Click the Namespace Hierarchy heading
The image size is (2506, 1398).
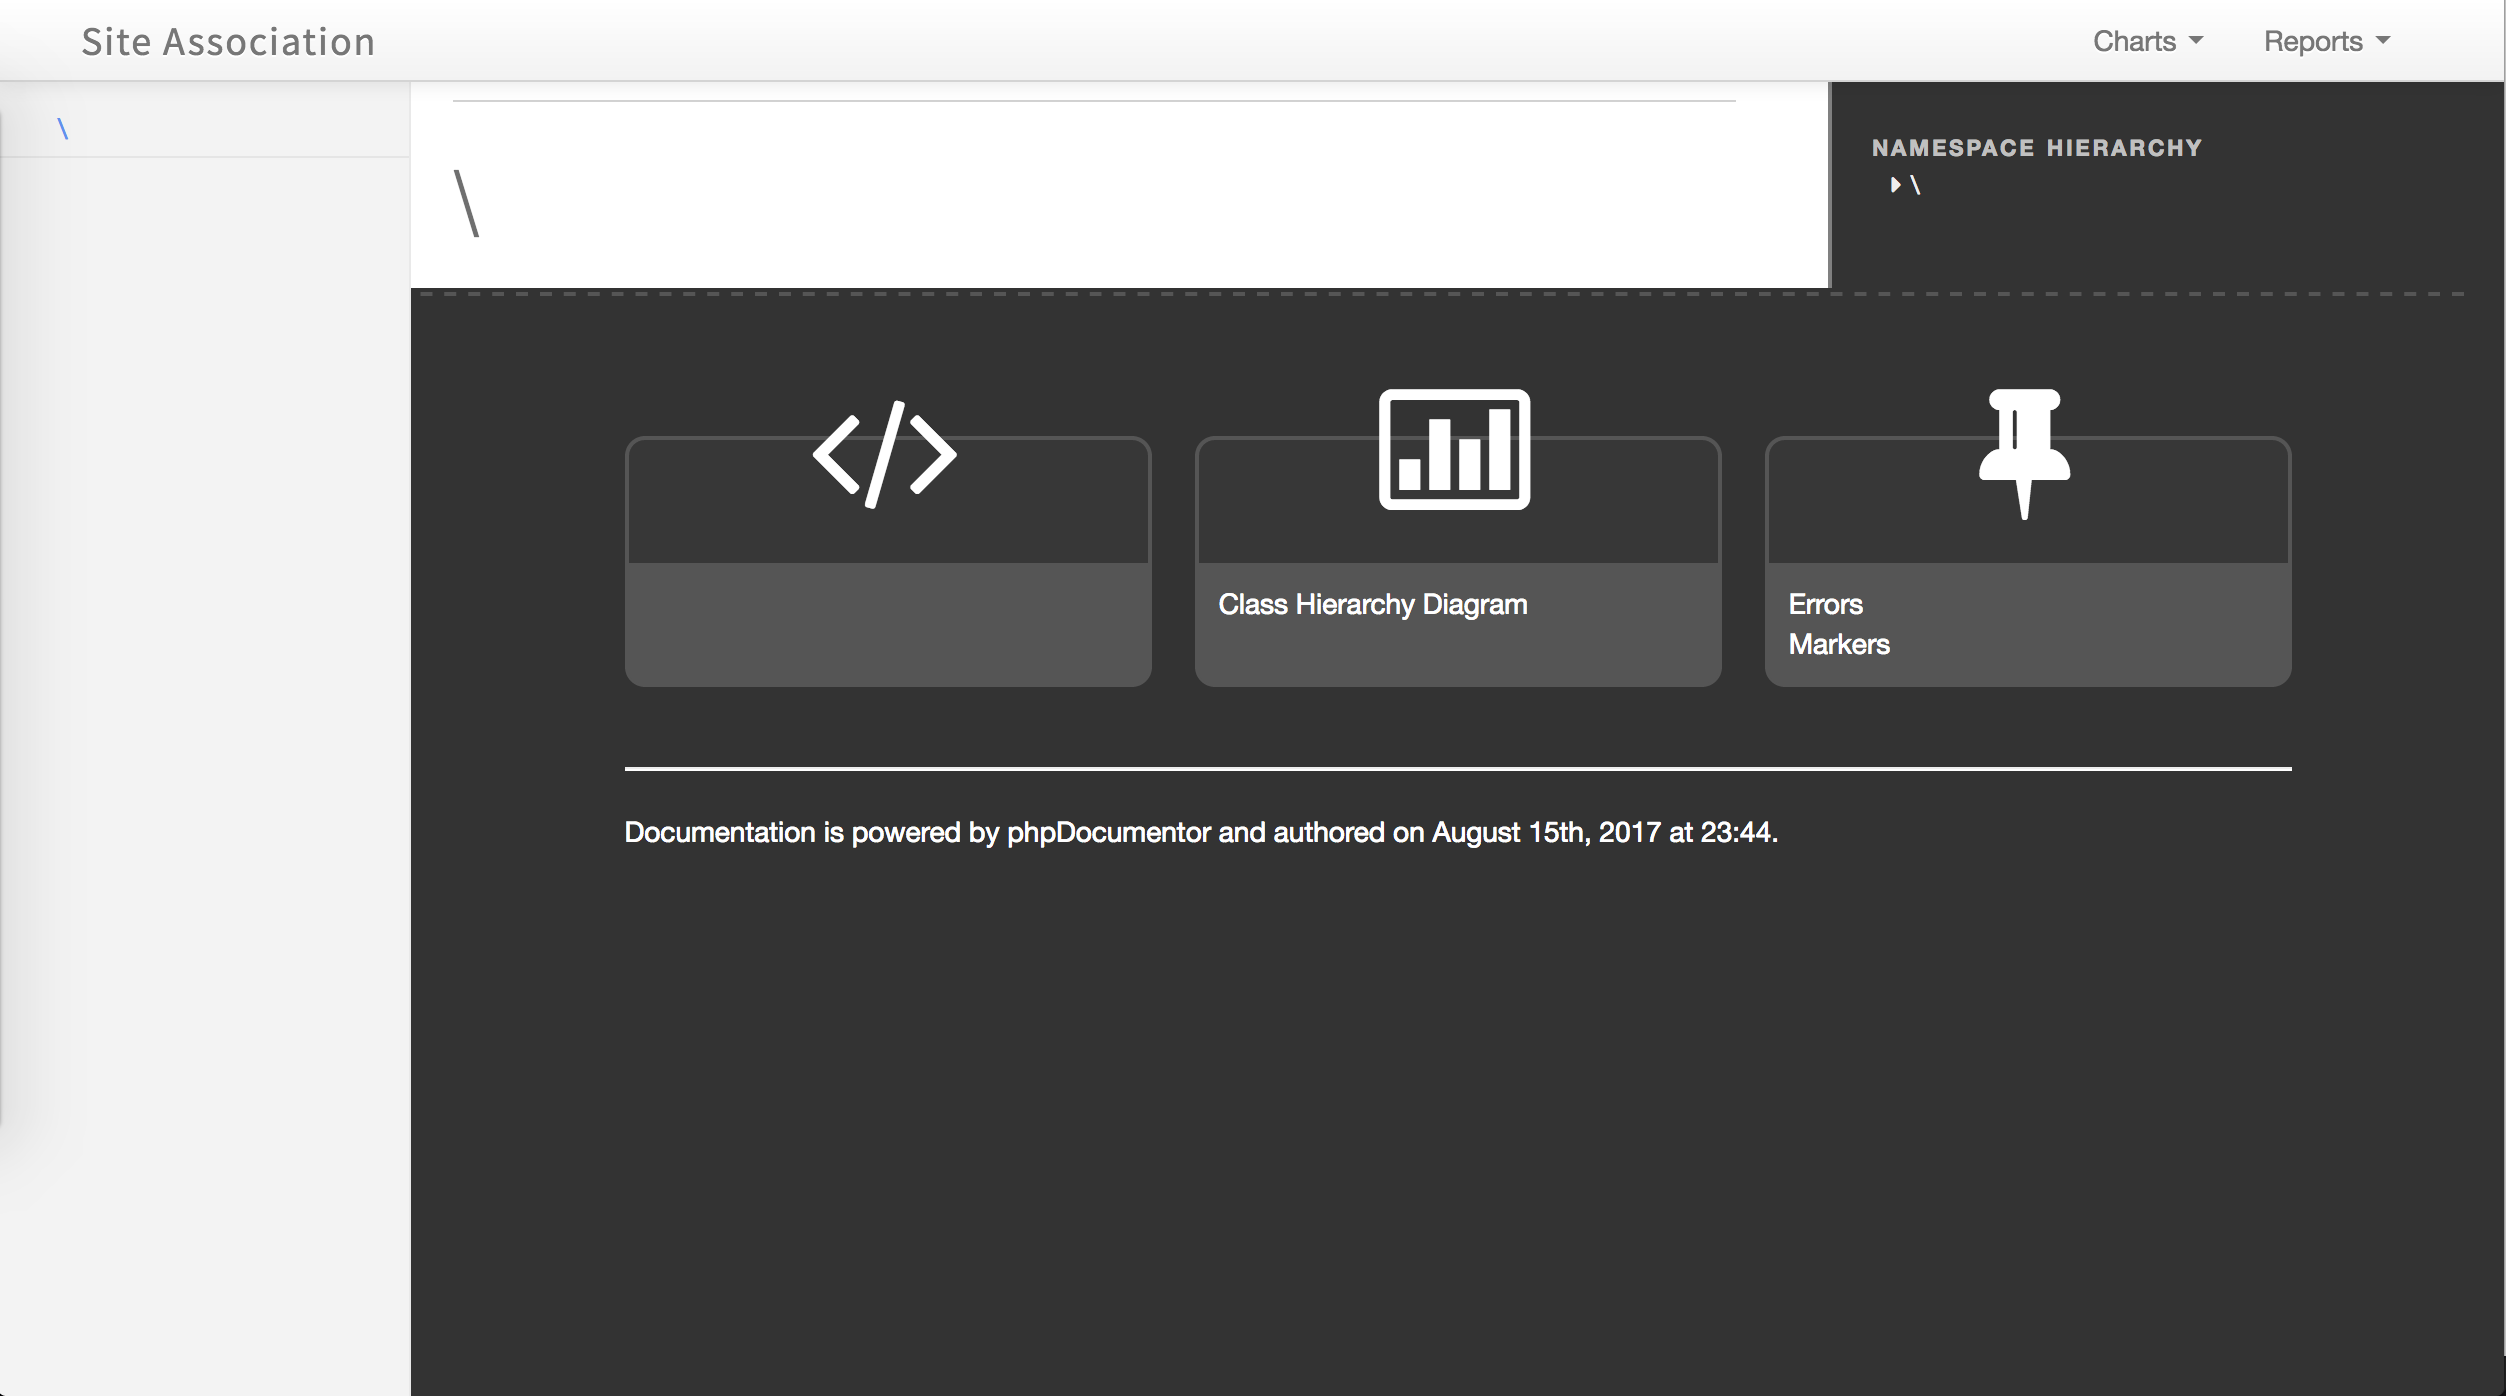(x=2036, y=148)
